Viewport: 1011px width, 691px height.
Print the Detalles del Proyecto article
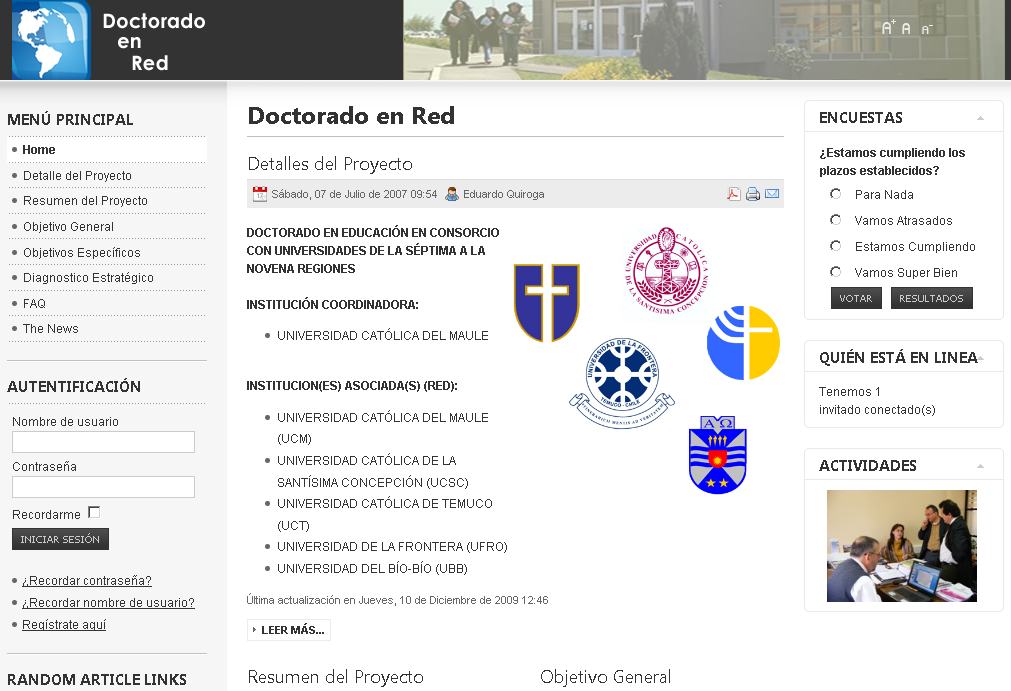coord(752,194)
